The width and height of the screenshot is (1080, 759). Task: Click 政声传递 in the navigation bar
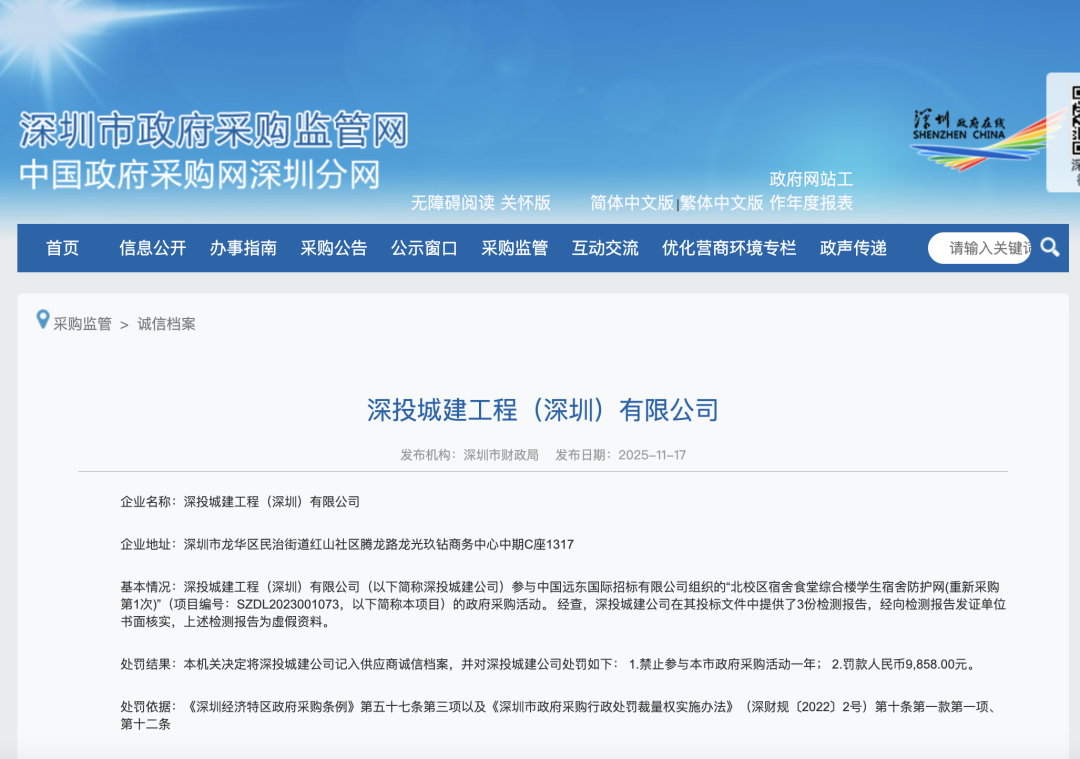click(853, 248)
